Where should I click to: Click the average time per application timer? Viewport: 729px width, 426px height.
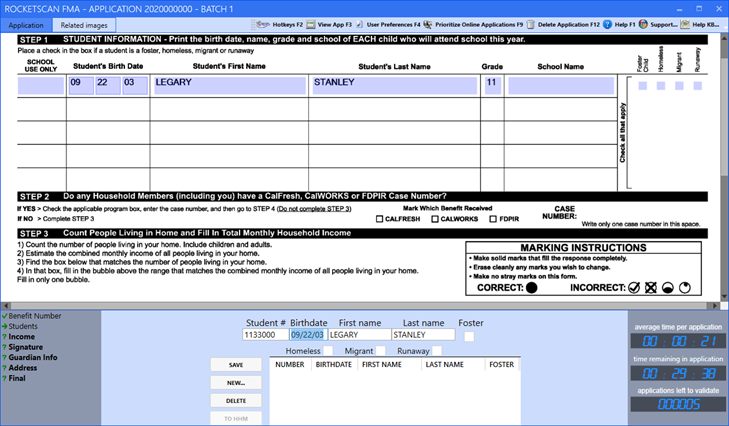(x=678, y=341)
